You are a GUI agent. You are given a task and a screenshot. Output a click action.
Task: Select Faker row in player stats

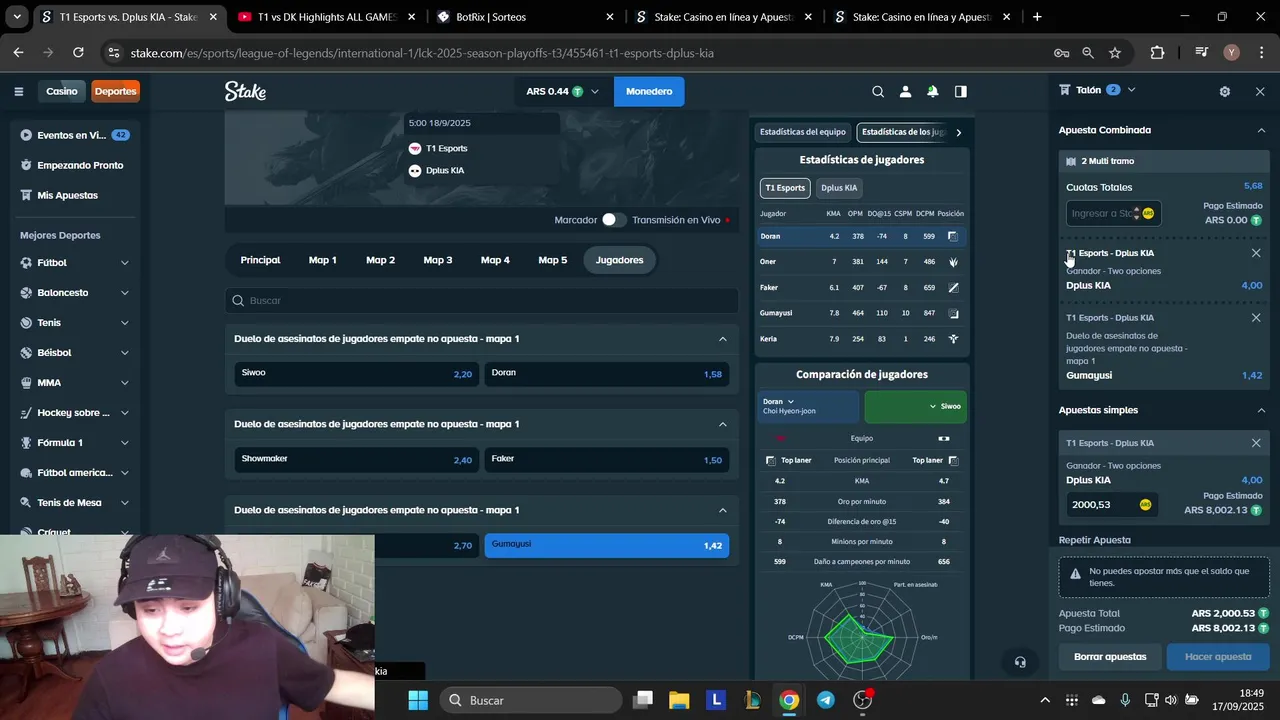tap(862, 288)
